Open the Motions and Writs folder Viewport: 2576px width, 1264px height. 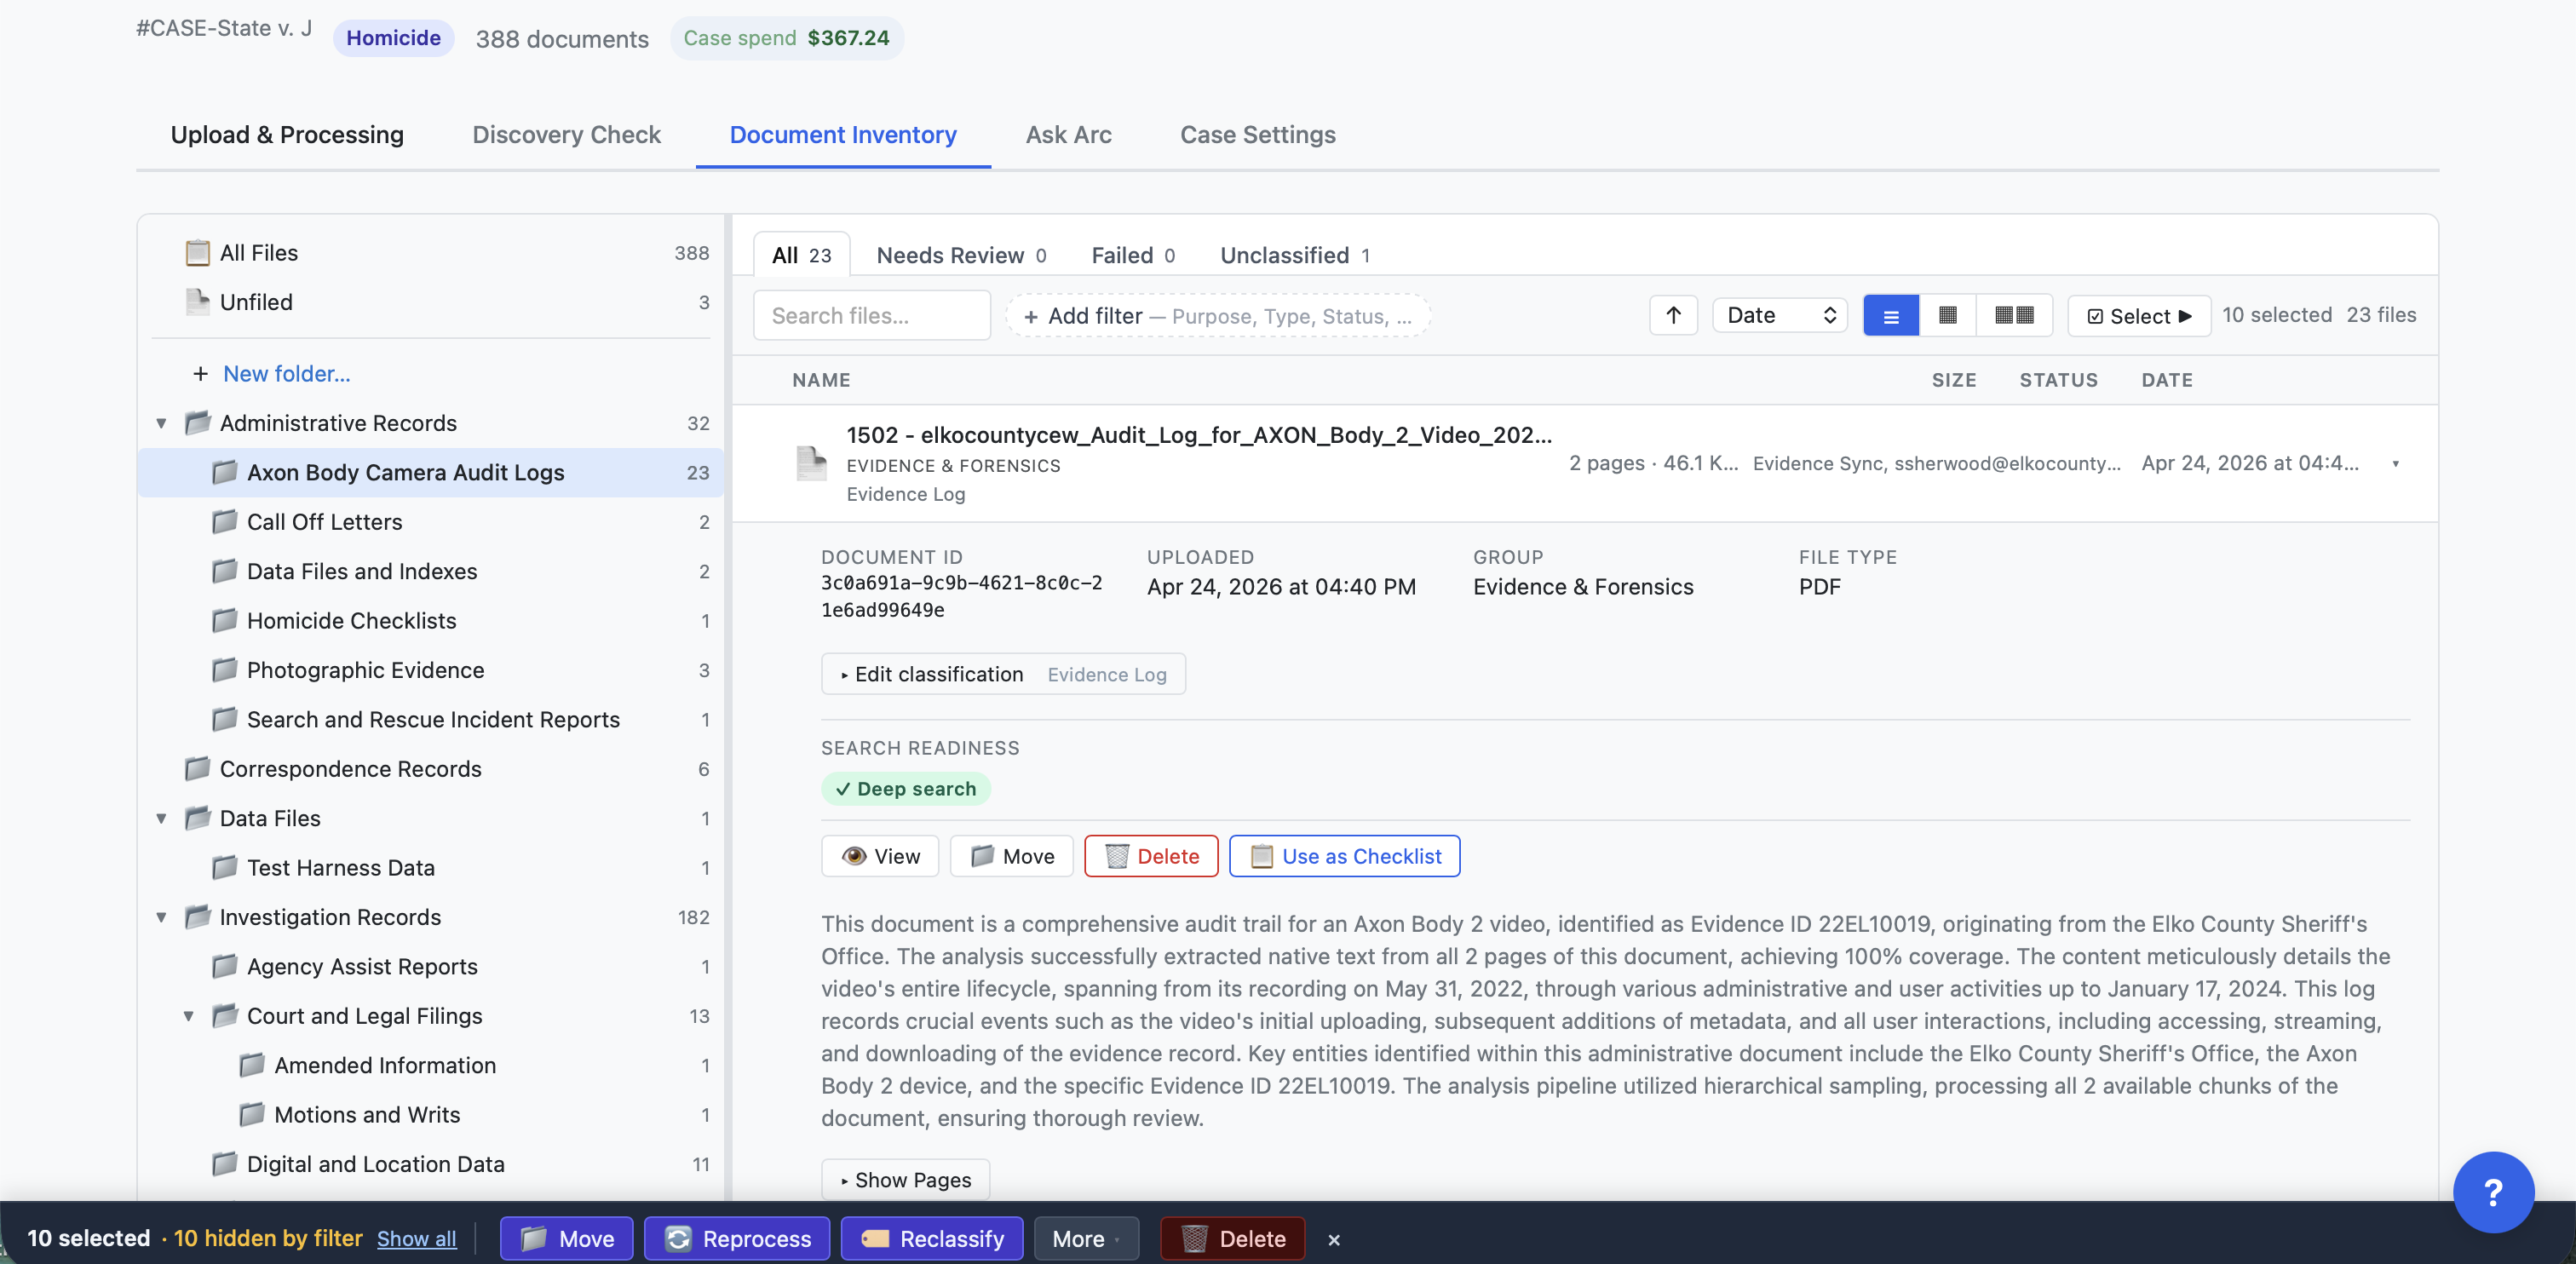430,1115
